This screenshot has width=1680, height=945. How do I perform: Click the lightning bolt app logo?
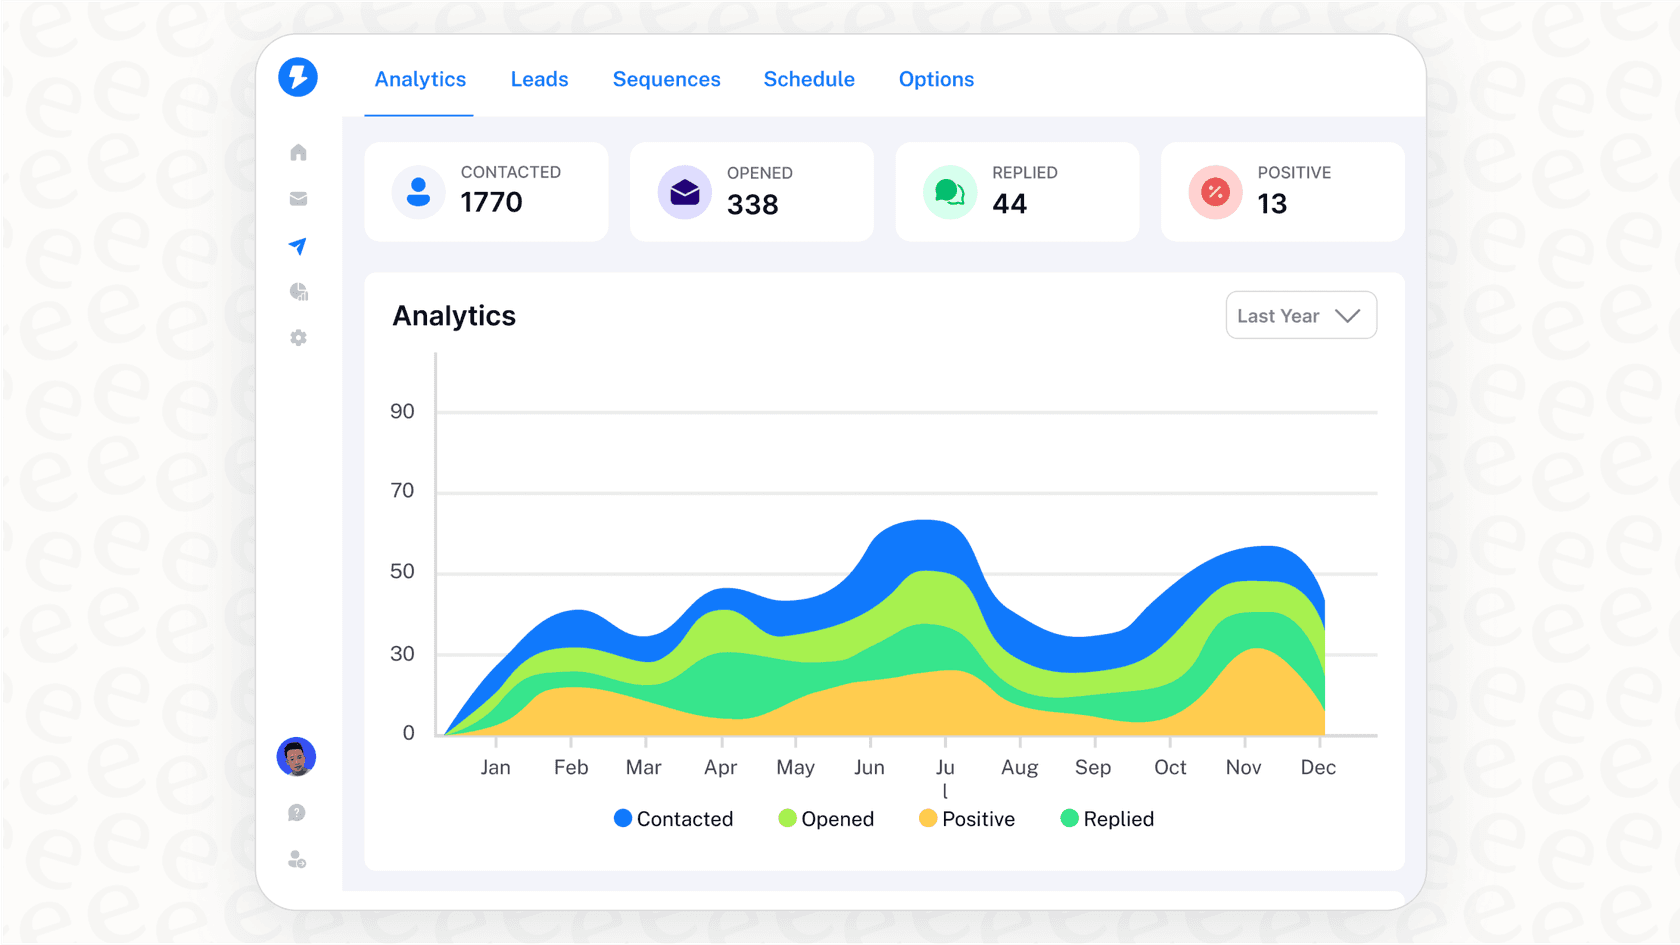pos(298,77)
